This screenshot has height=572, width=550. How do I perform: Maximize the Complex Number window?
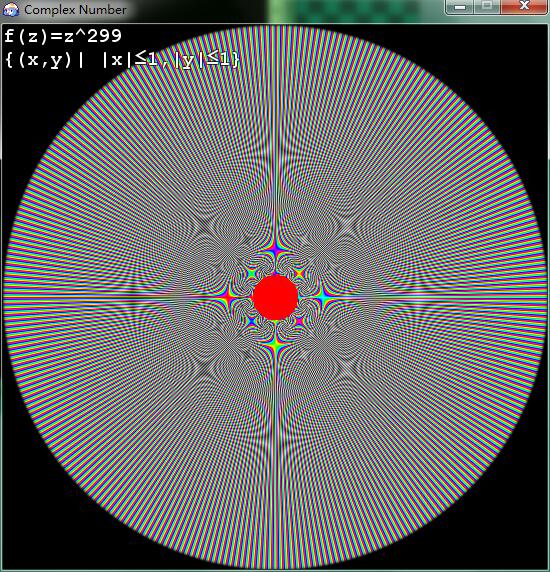tap(487, 7)
